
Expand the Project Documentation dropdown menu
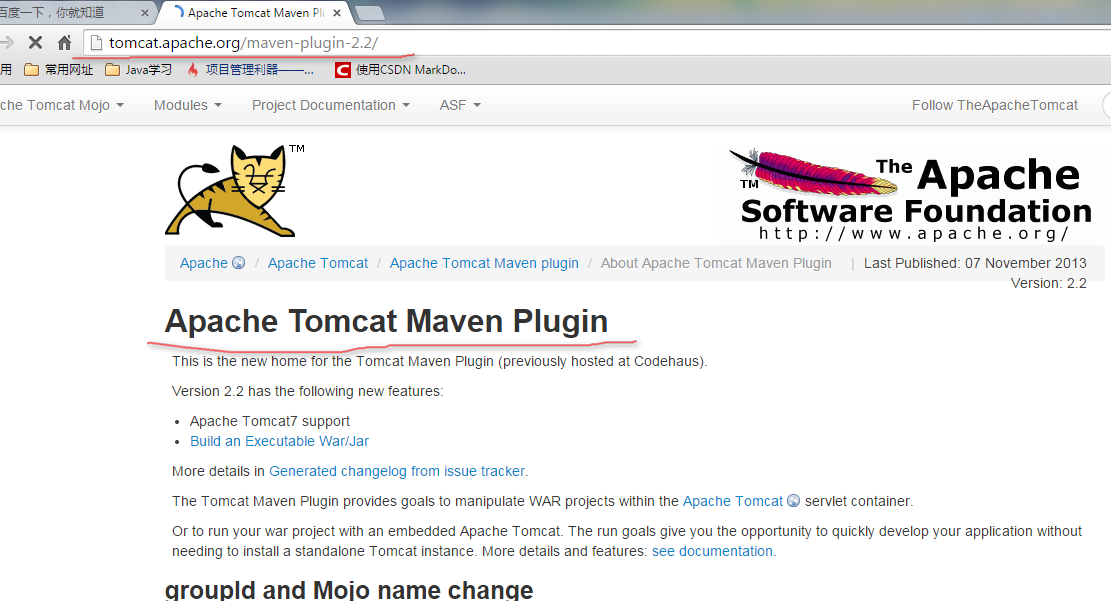coord(331,105)
